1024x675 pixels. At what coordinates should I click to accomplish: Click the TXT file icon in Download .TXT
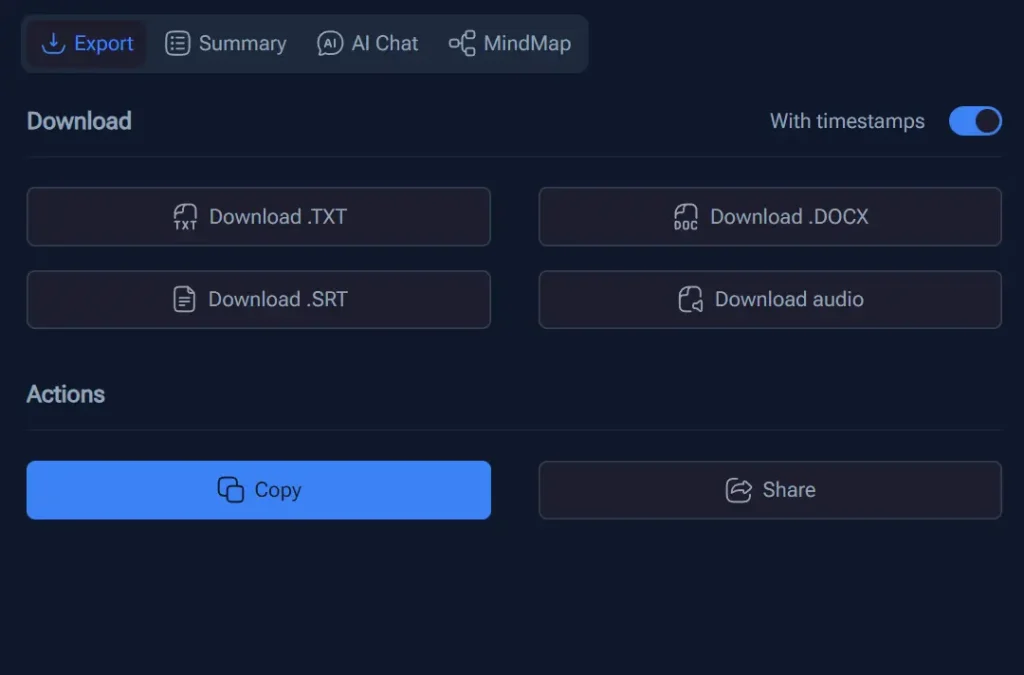pos(185,216)
